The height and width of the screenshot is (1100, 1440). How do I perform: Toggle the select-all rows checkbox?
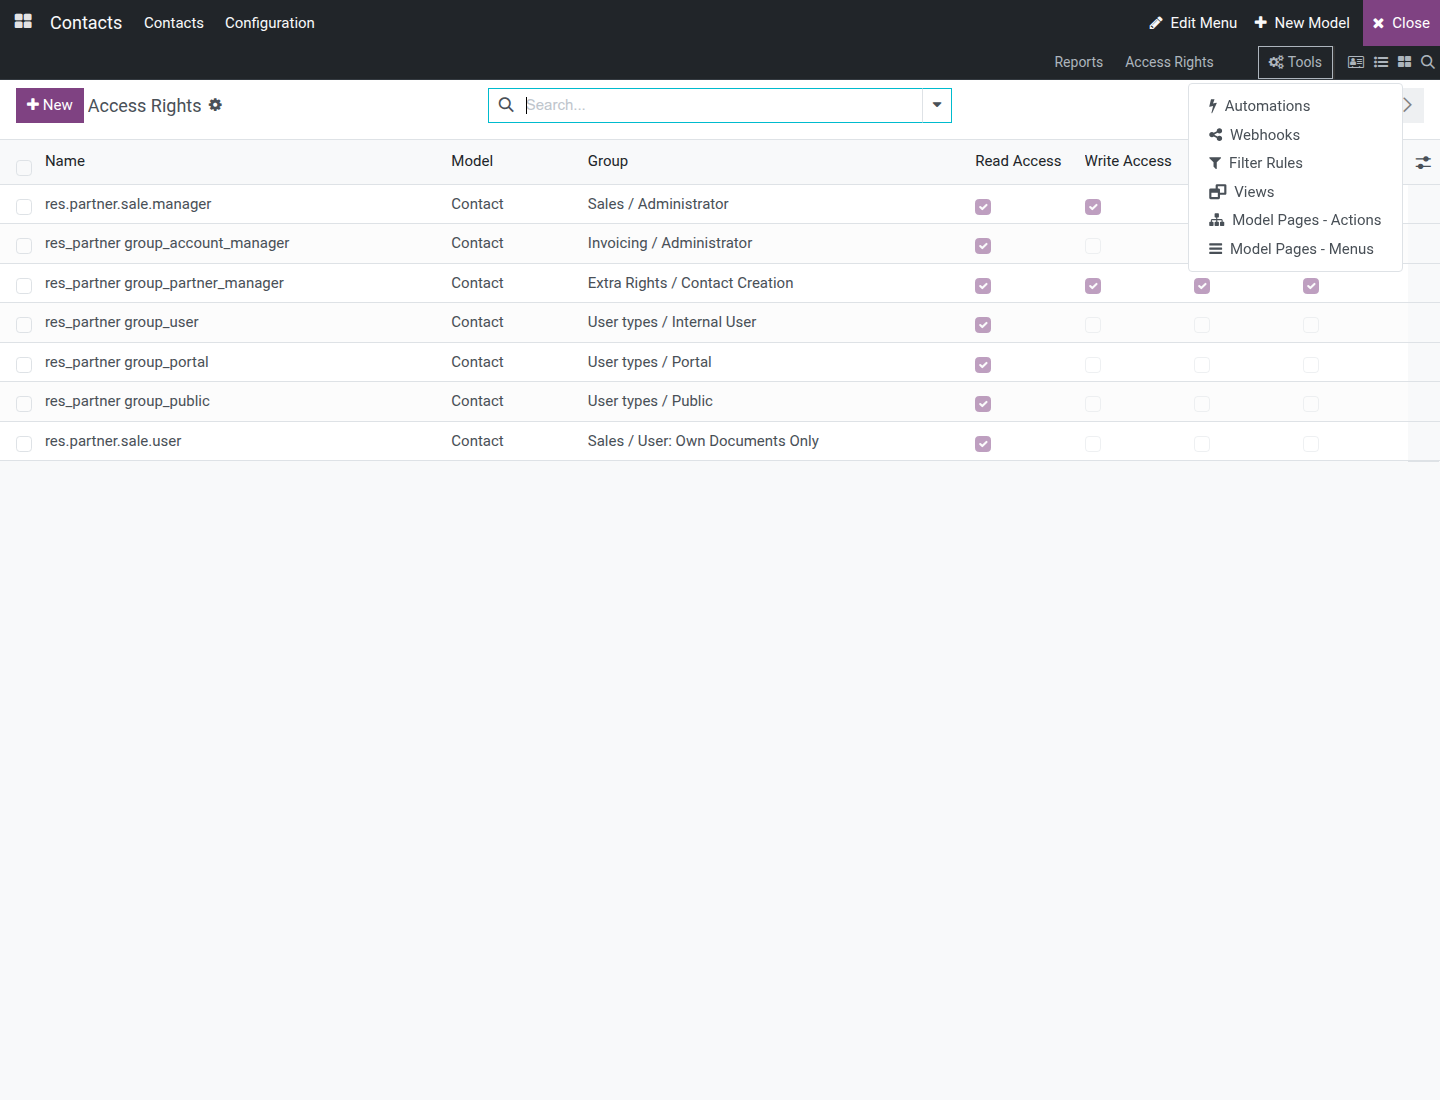(24, 168)
